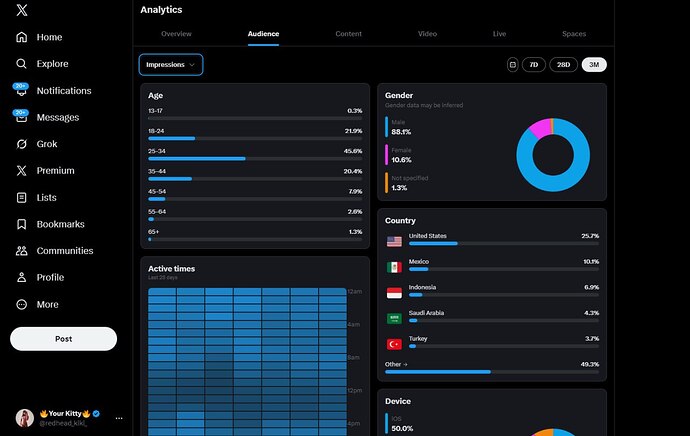Select the 28D time range
This screenshot has width=690, height=436.
point(563,65)
